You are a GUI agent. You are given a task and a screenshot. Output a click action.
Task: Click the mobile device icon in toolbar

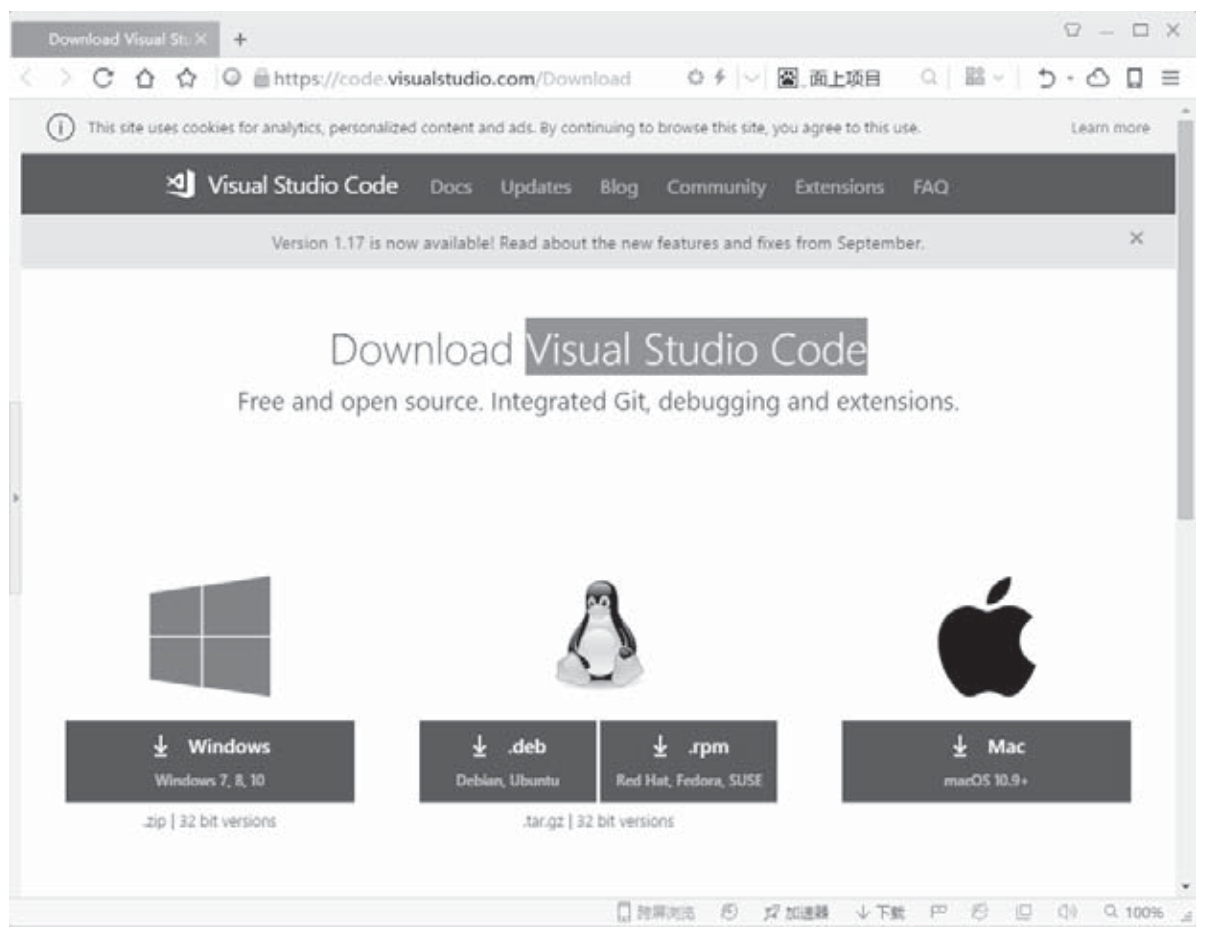point(1135,79)
